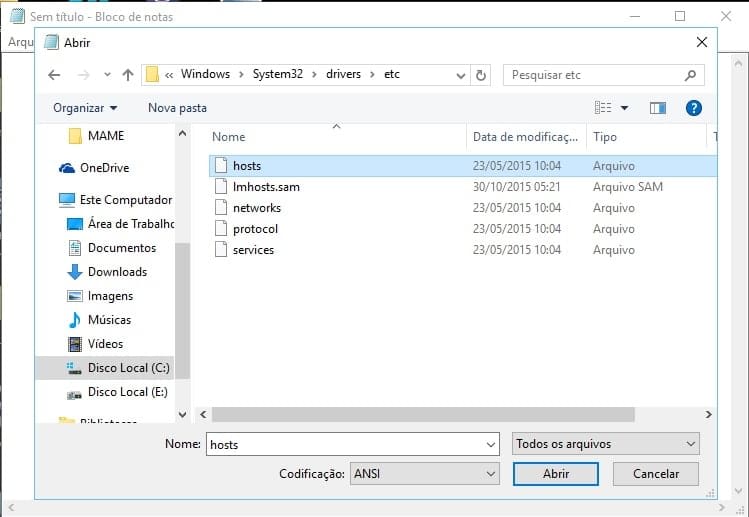The width and height of the screenshot is (749, 517).
Task: Select the lmhosts.sam file
Action: click(462, 187)
